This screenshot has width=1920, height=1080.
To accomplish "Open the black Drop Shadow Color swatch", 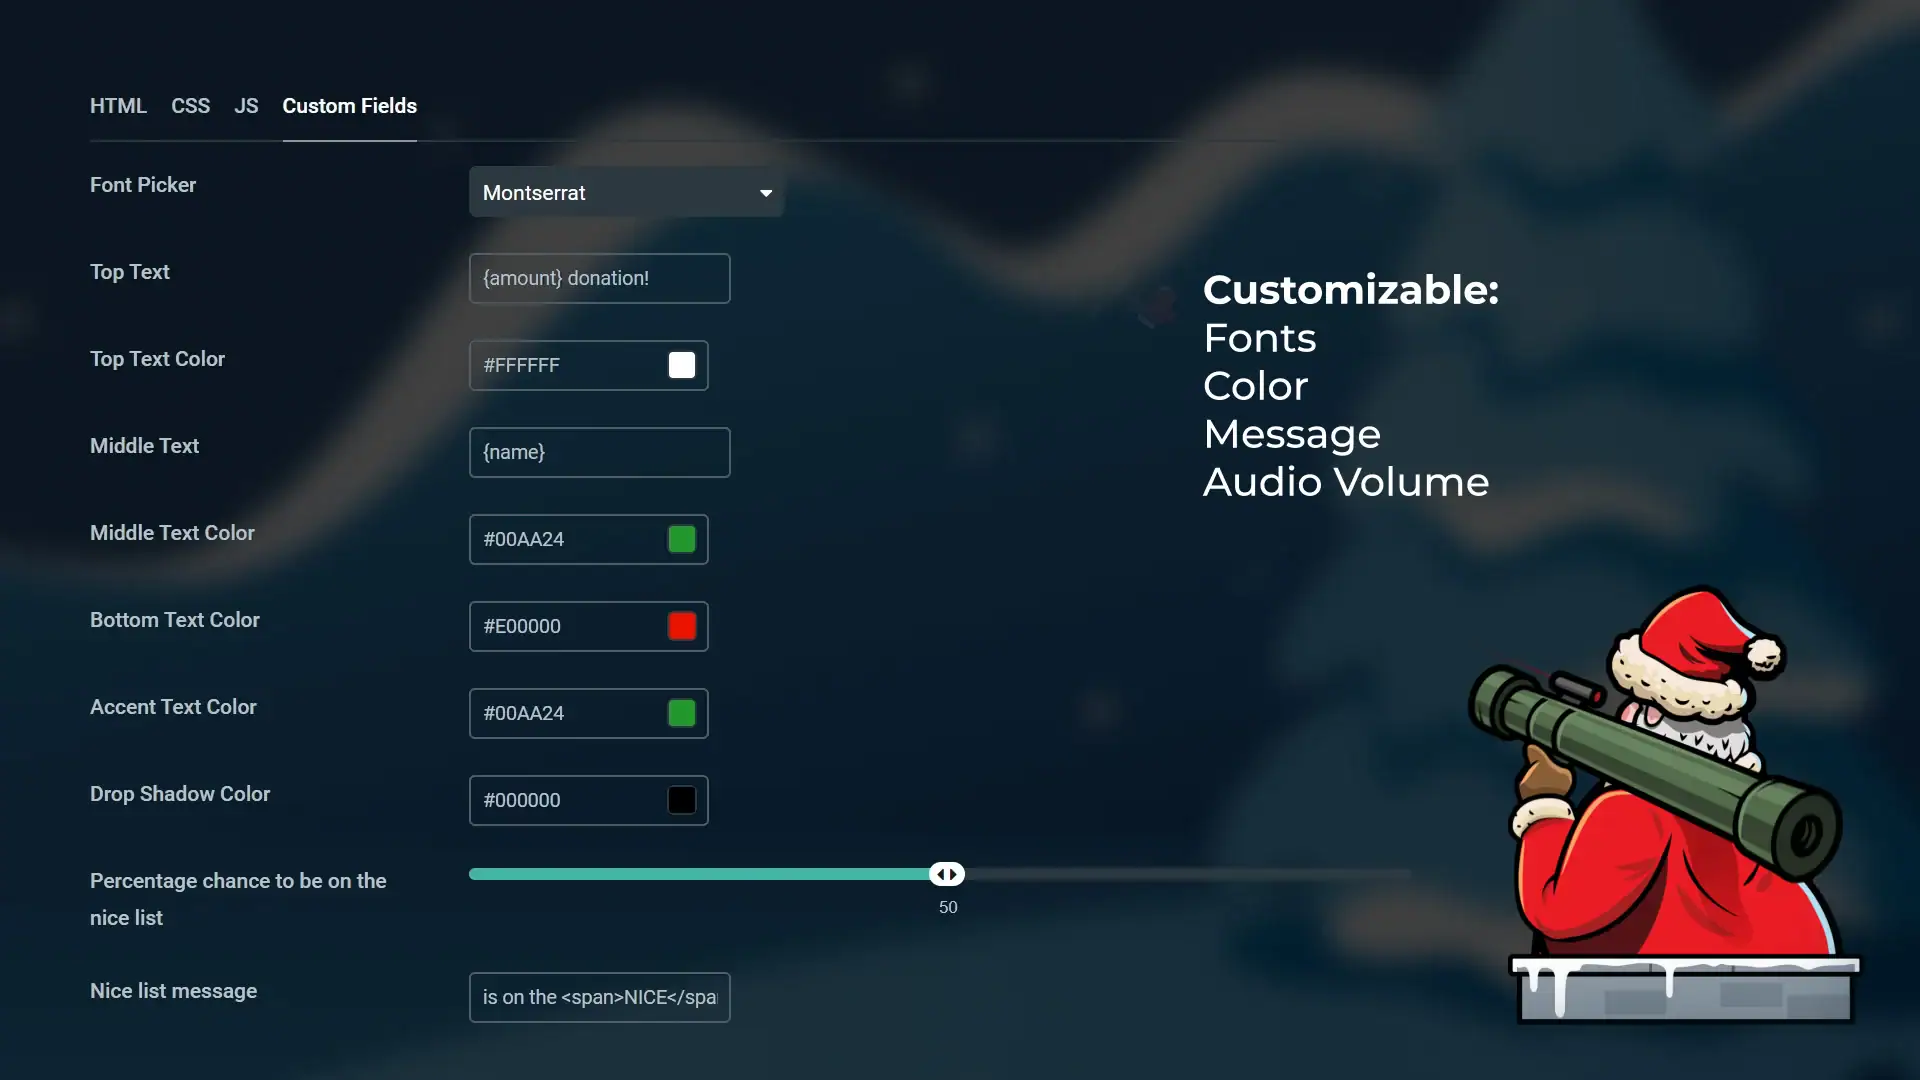I will 682,800.
